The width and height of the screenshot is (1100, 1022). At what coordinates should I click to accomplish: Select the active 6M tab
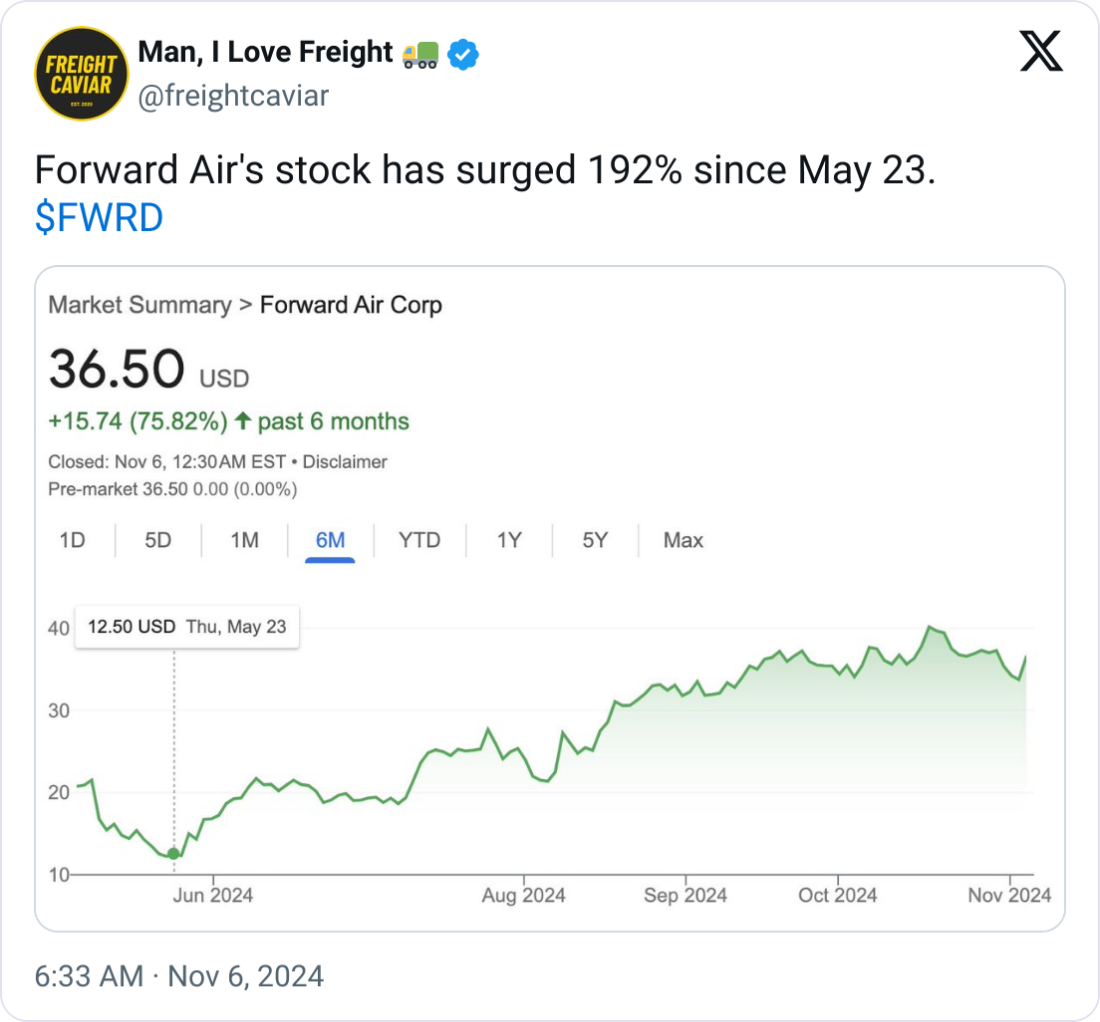tap(330, 540)
